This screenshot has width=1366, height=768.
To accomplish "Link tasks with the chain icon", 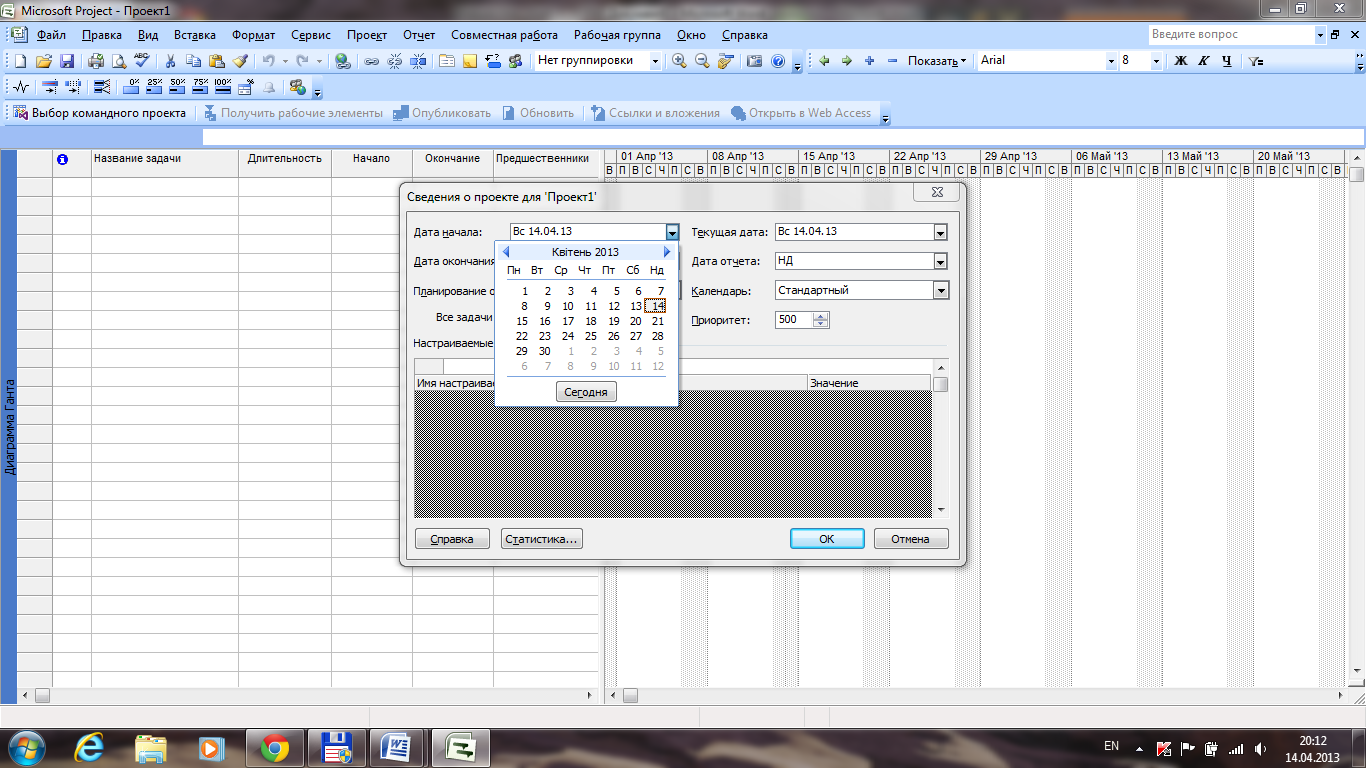I will (x=371, y=61).
